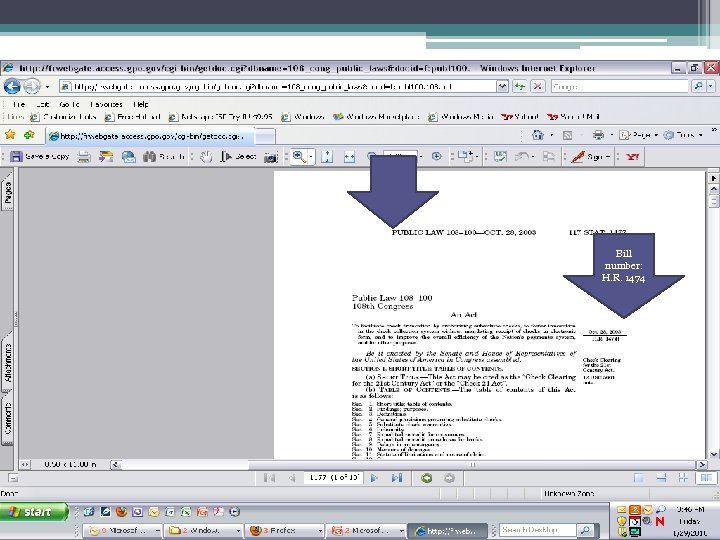Open the Favorites menu
Viewport: 720px width, 540px height.
[106, 104]
